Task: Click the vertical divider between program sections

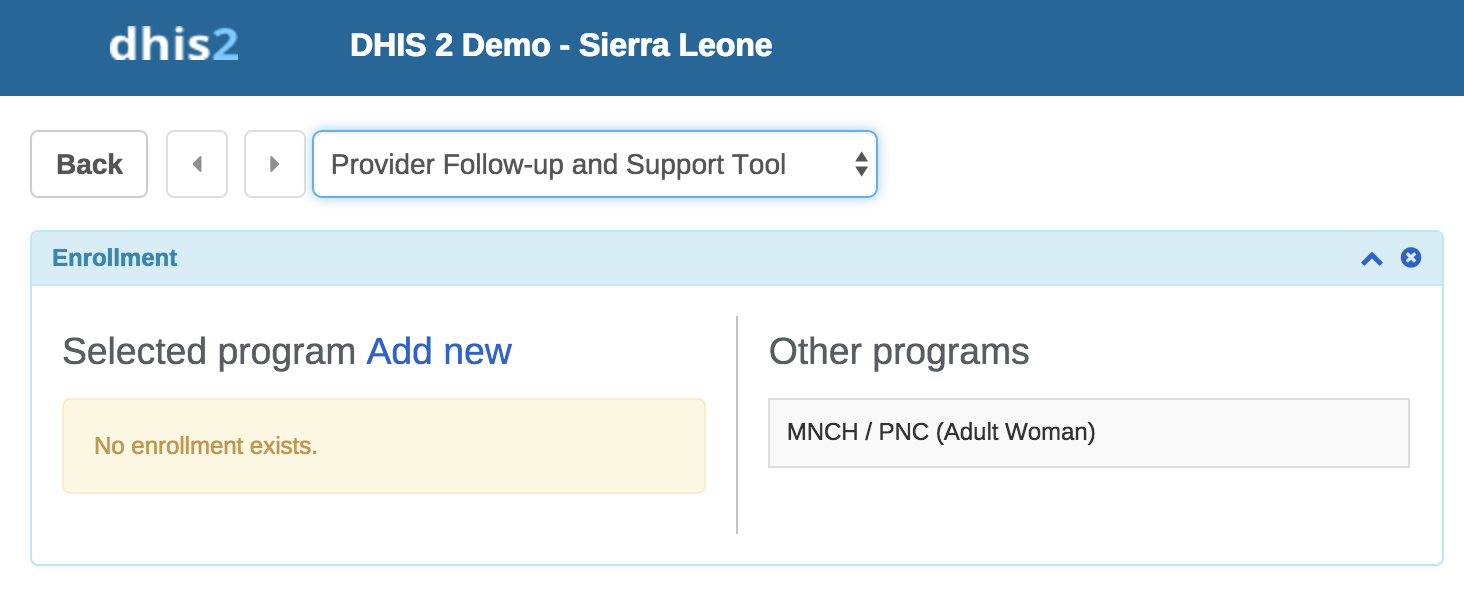Action: point(737,425)
